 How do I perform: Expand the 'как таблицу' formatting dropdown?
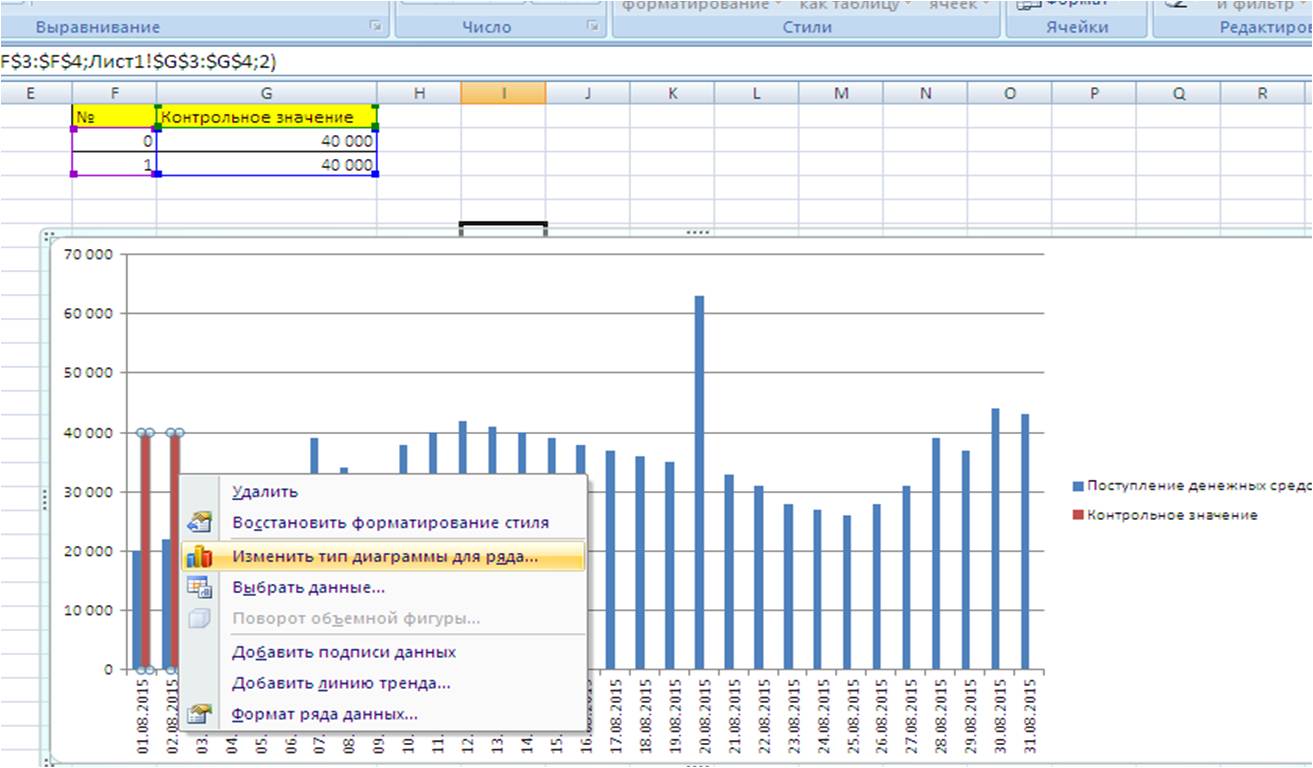click(854, 5)
